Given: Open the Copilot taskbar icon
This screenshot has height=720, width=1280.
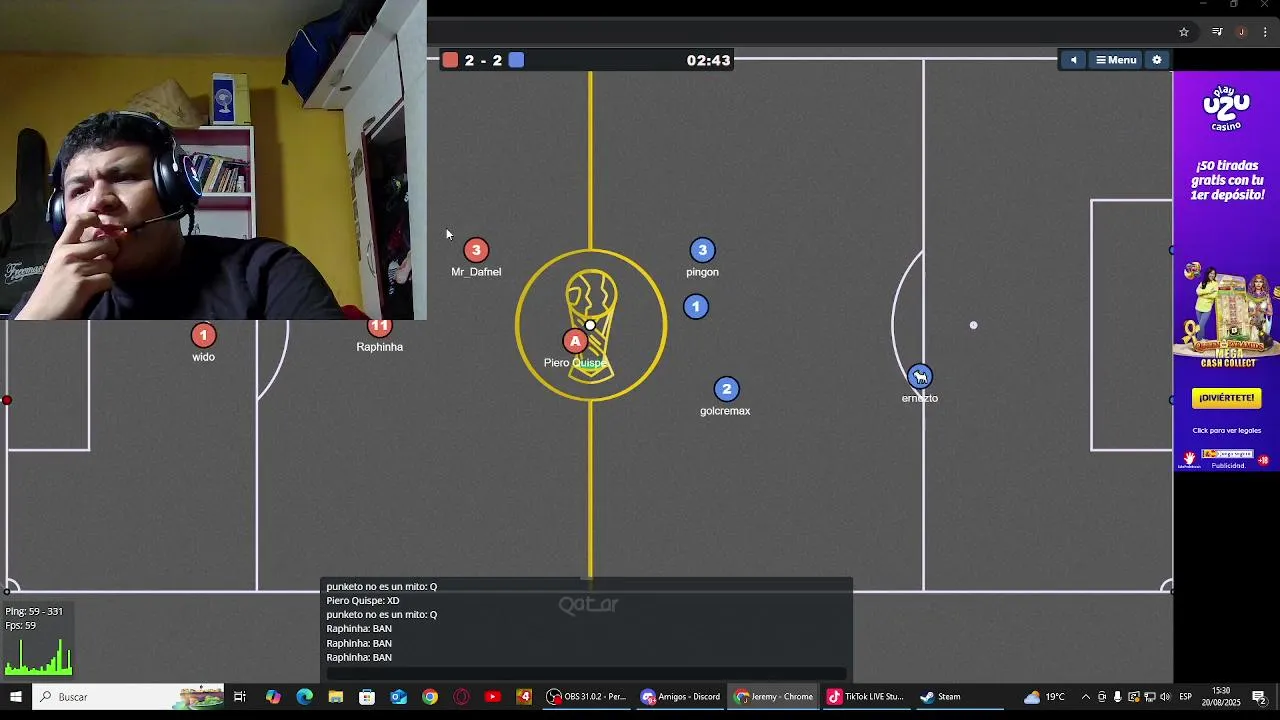Looking at the screenshot, I should point(273,697).
